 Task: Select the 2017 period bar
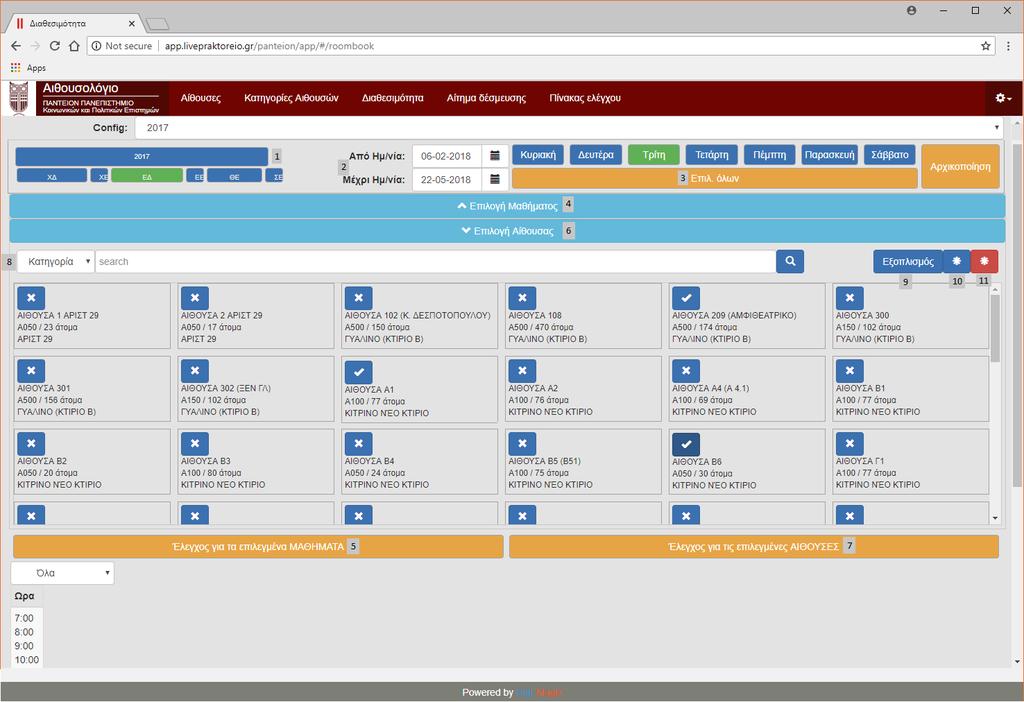pos(142,156)
